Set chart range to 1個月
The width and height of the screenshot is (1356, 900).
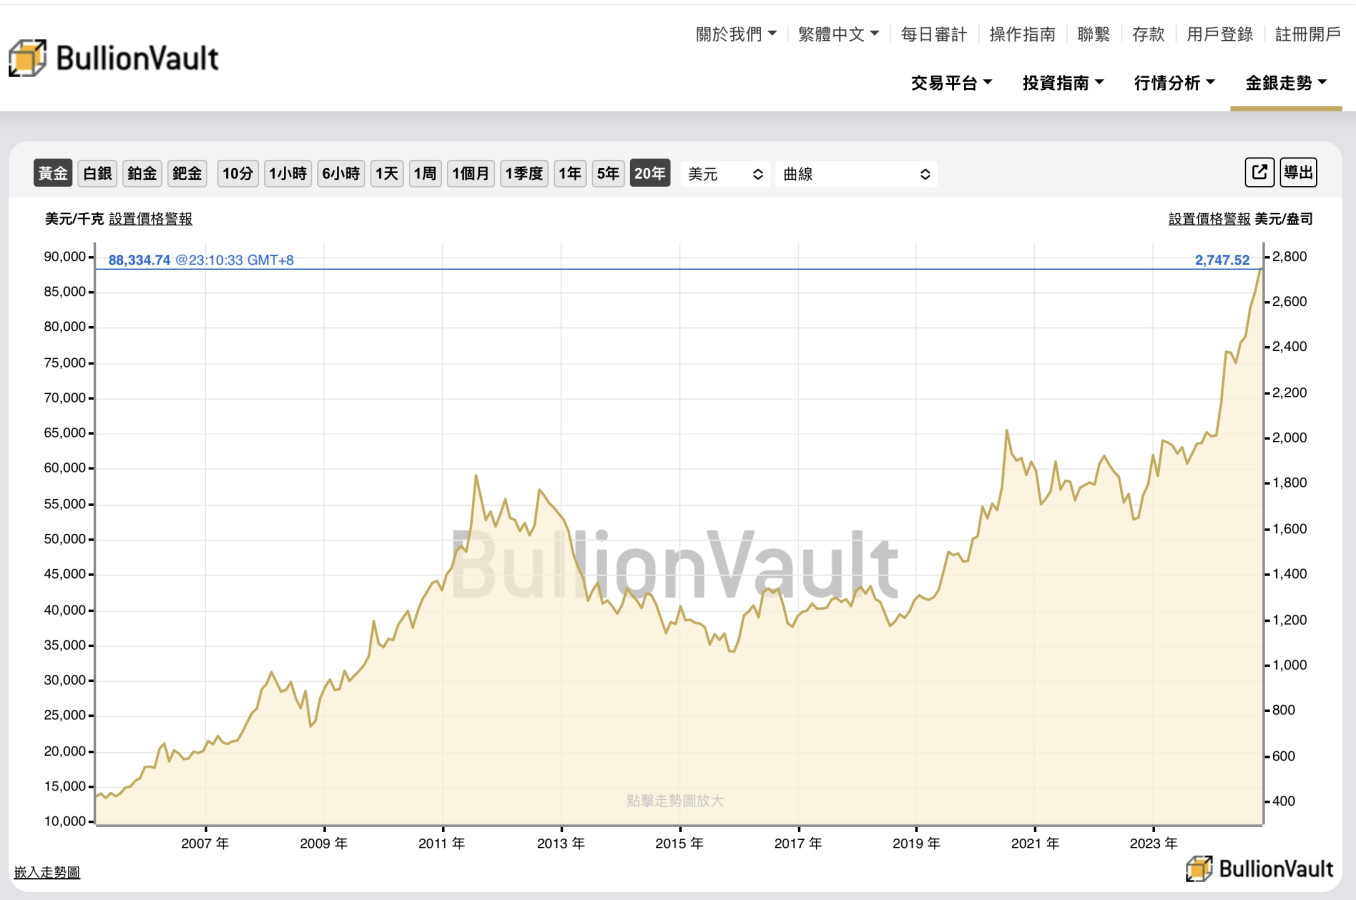pyautogui.click(x=471, y=173)
